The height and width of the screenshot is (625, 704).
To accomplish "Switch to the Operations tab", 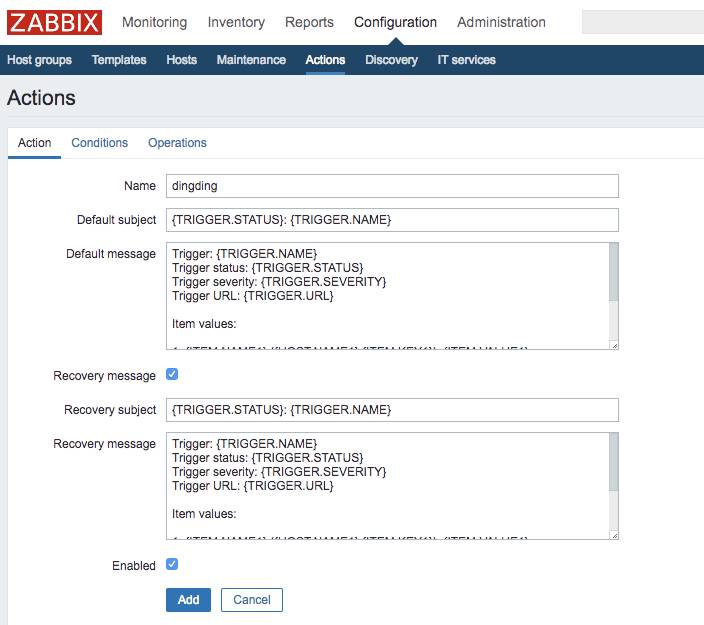I will [x=177, y=143].
